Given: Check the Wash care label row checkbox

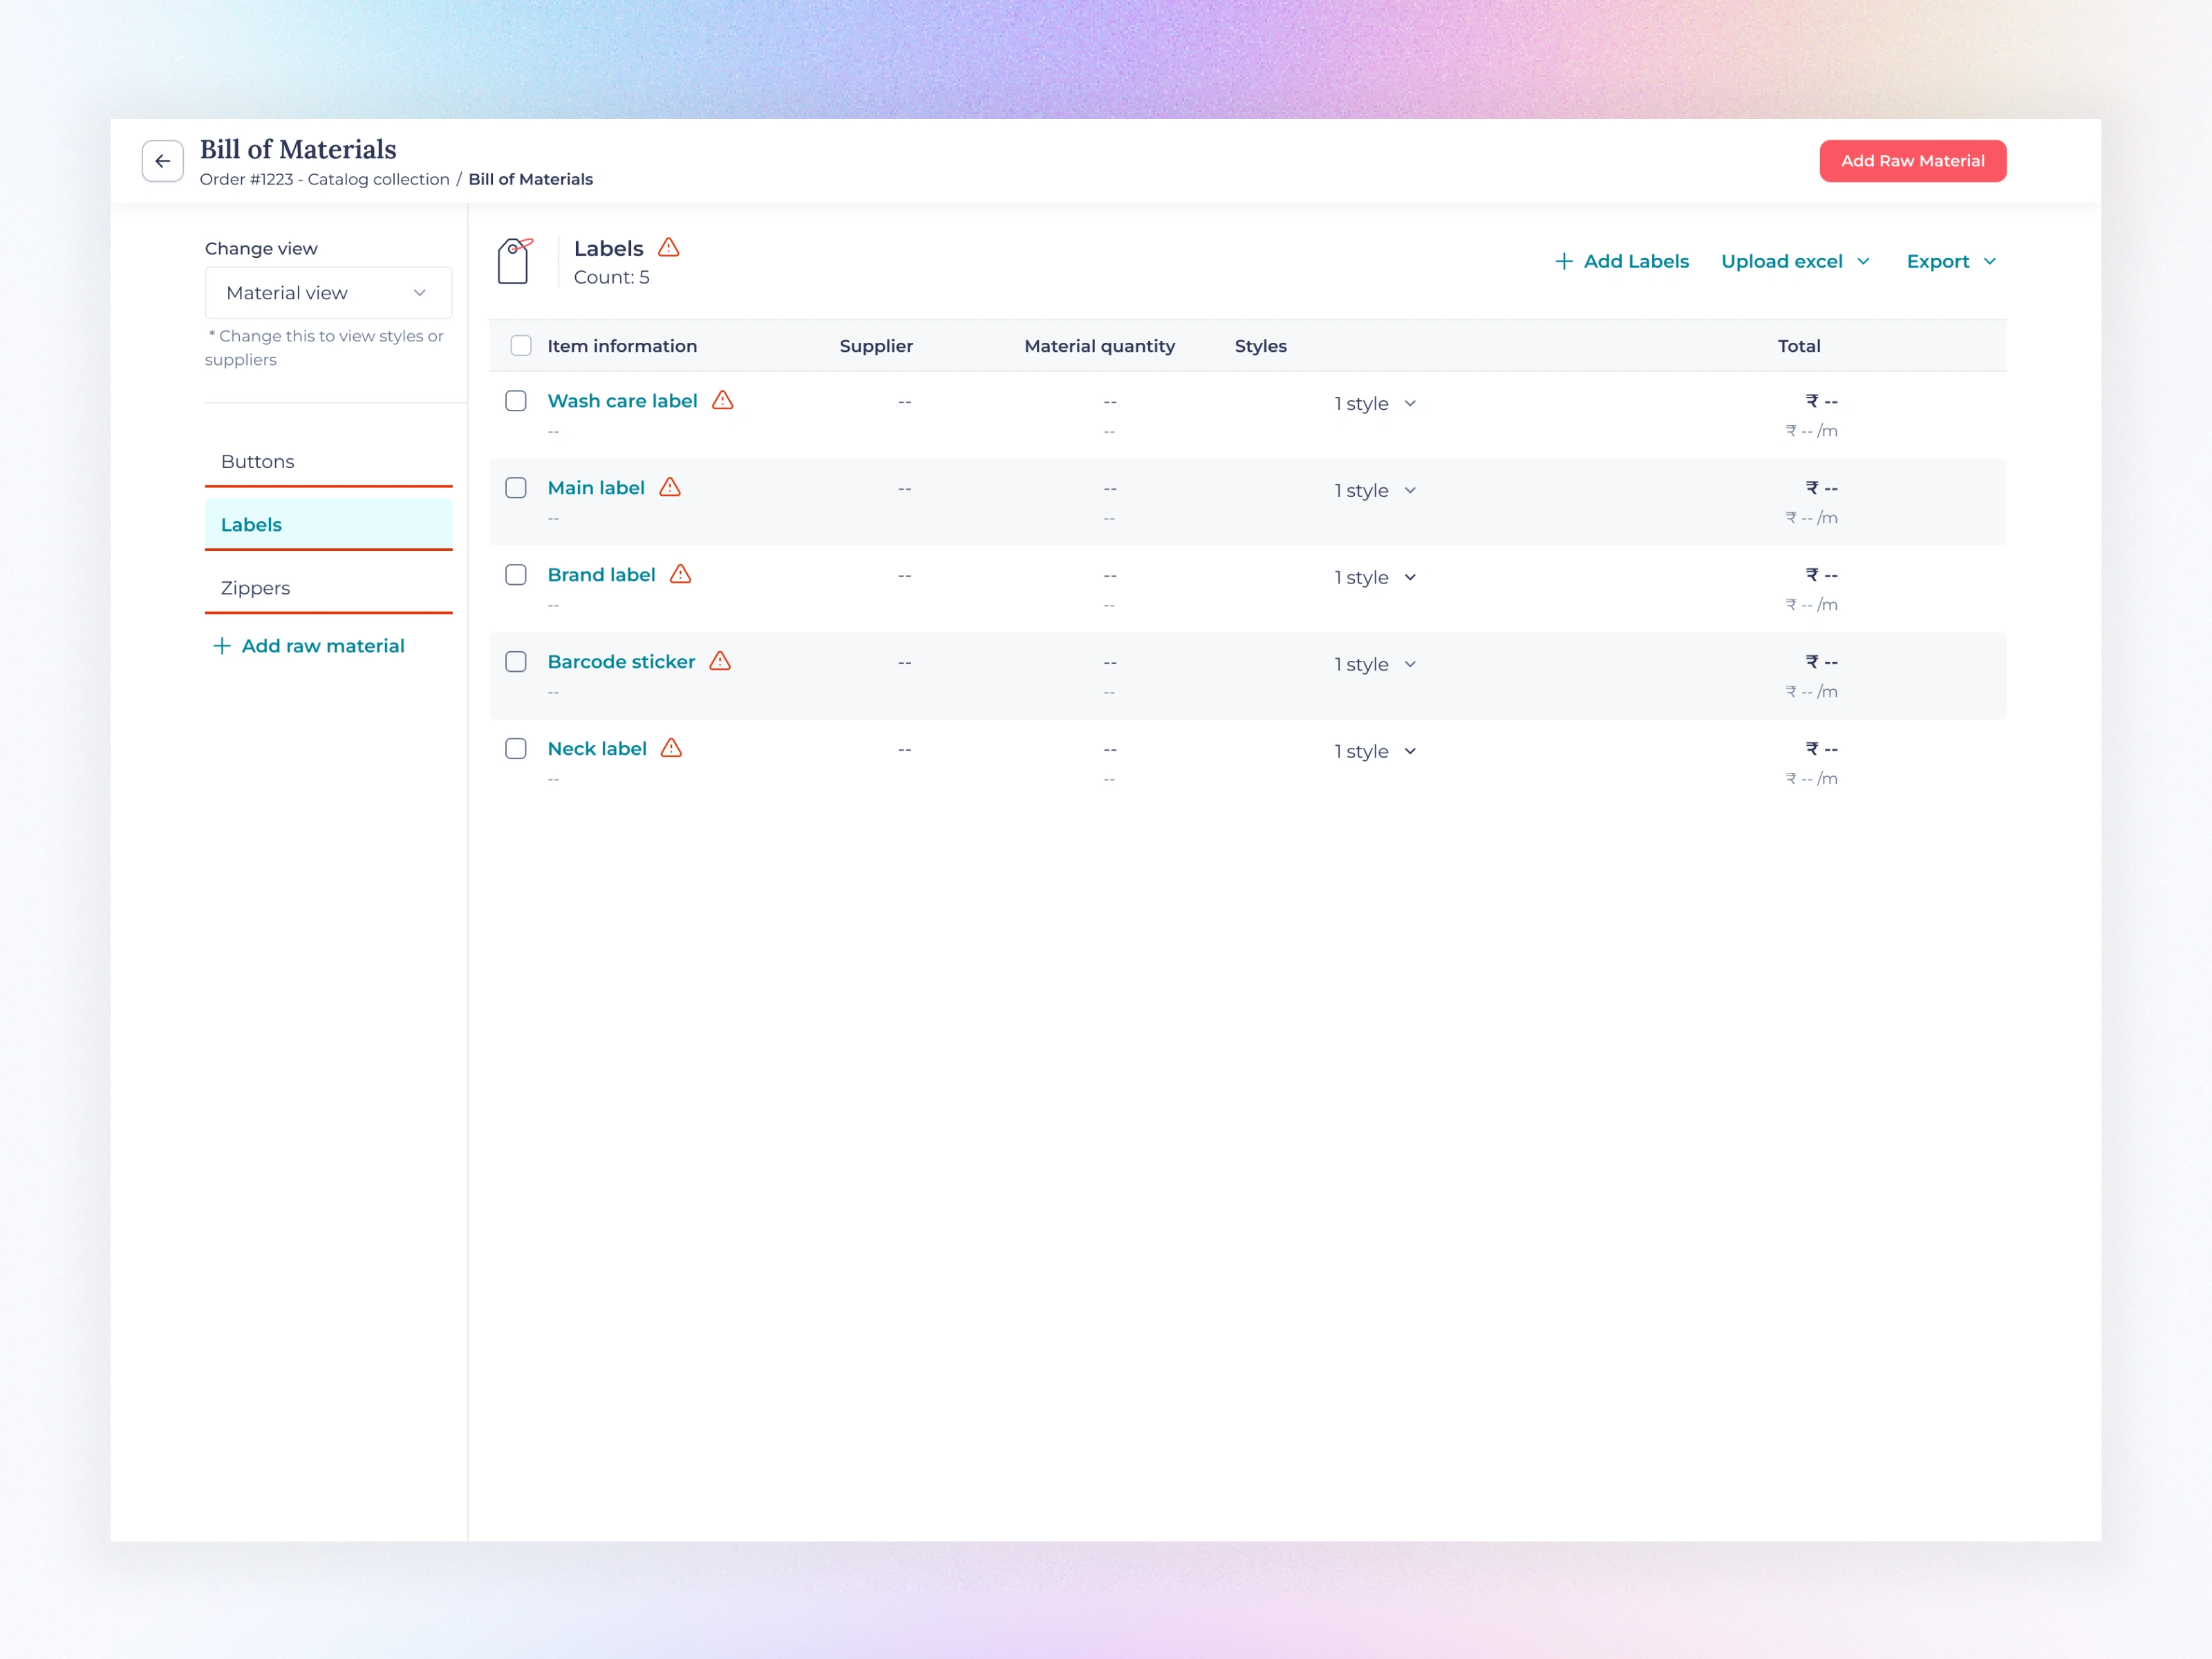Looking at the screenshot, I should (x=516, y=401).
